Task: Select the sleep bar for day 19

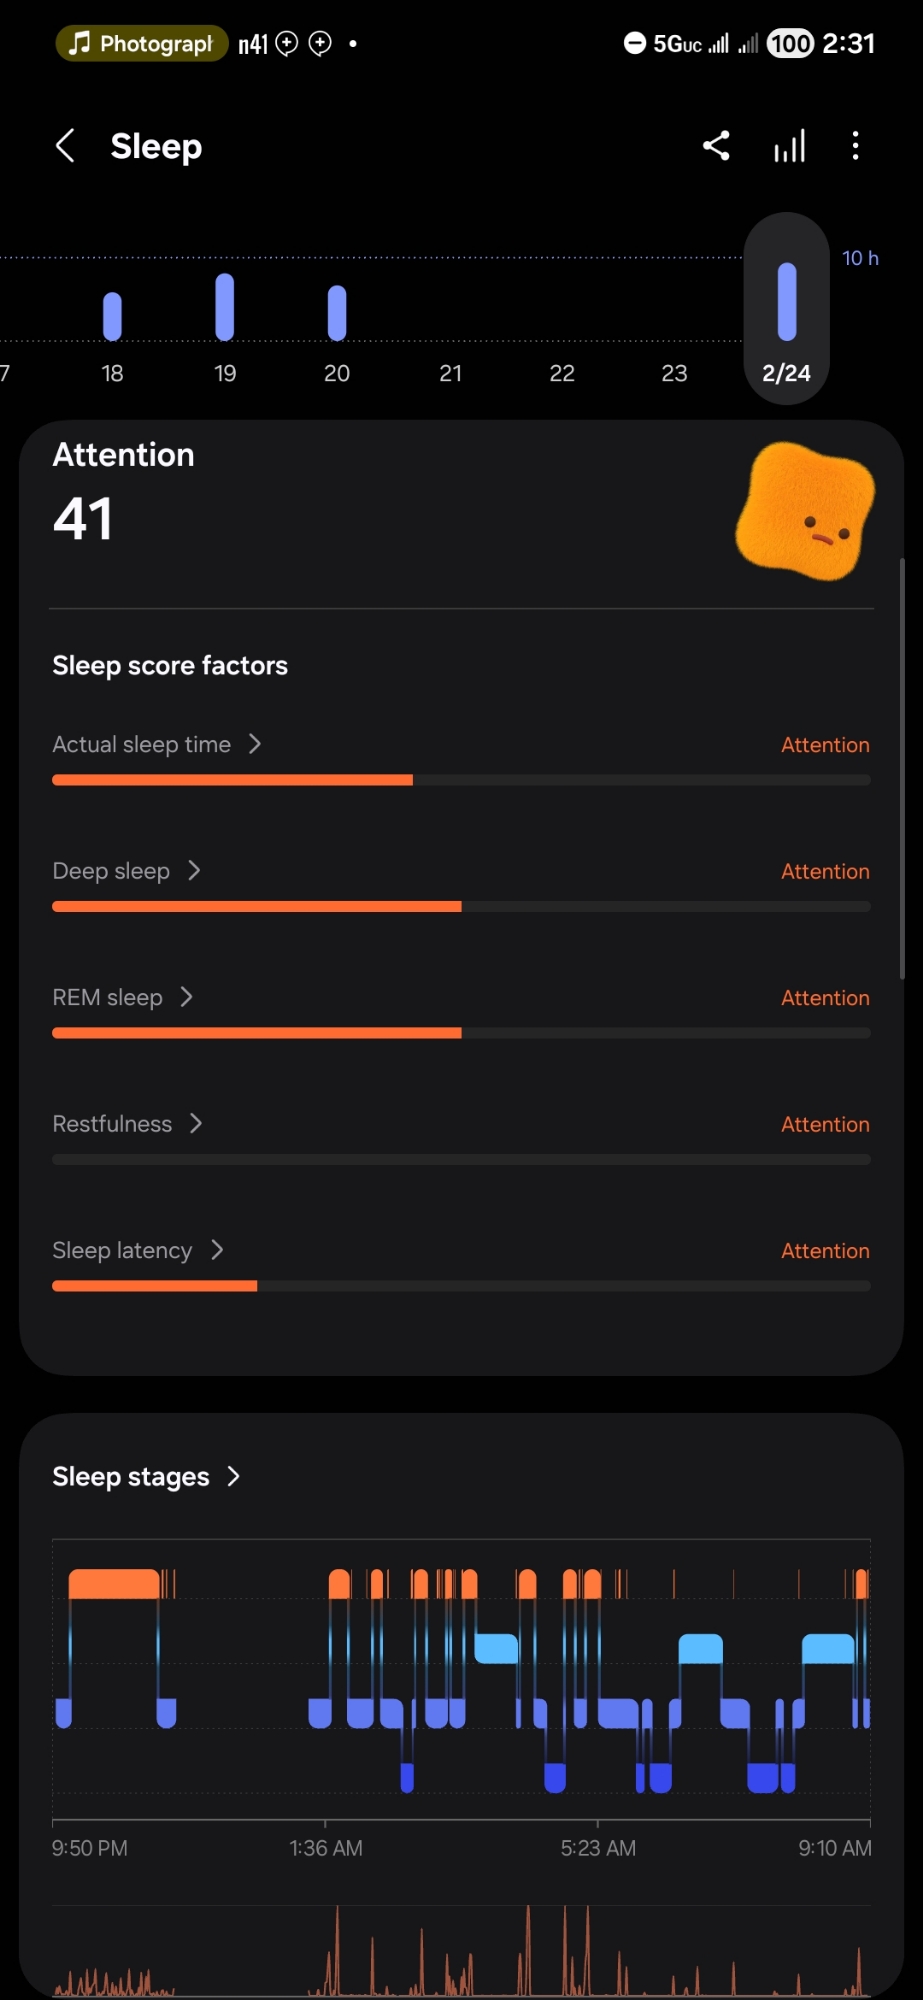Action: tap(225, 307)
